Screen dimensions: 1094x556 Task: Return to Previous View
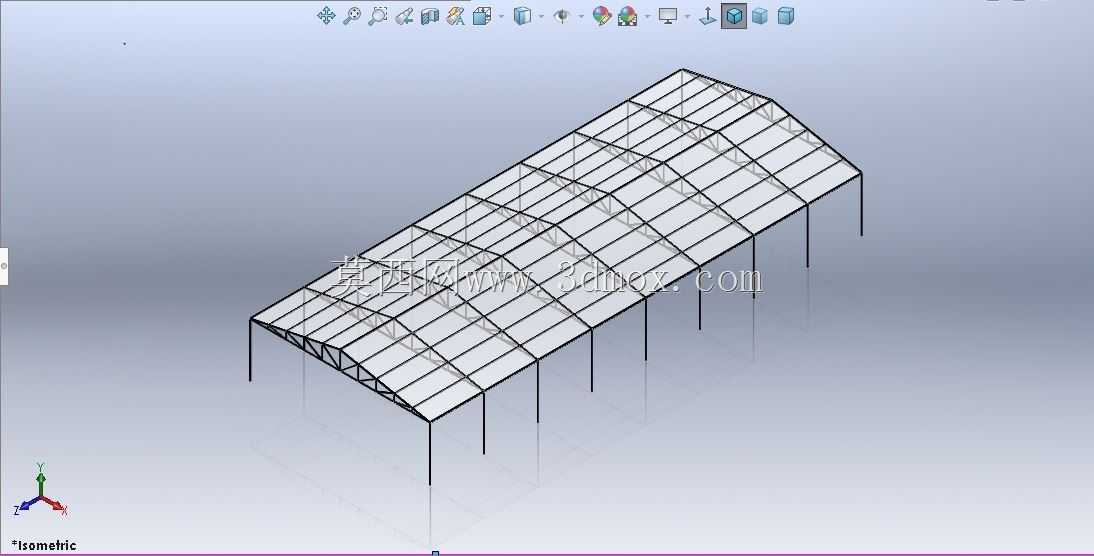click(x=404, y=15)
